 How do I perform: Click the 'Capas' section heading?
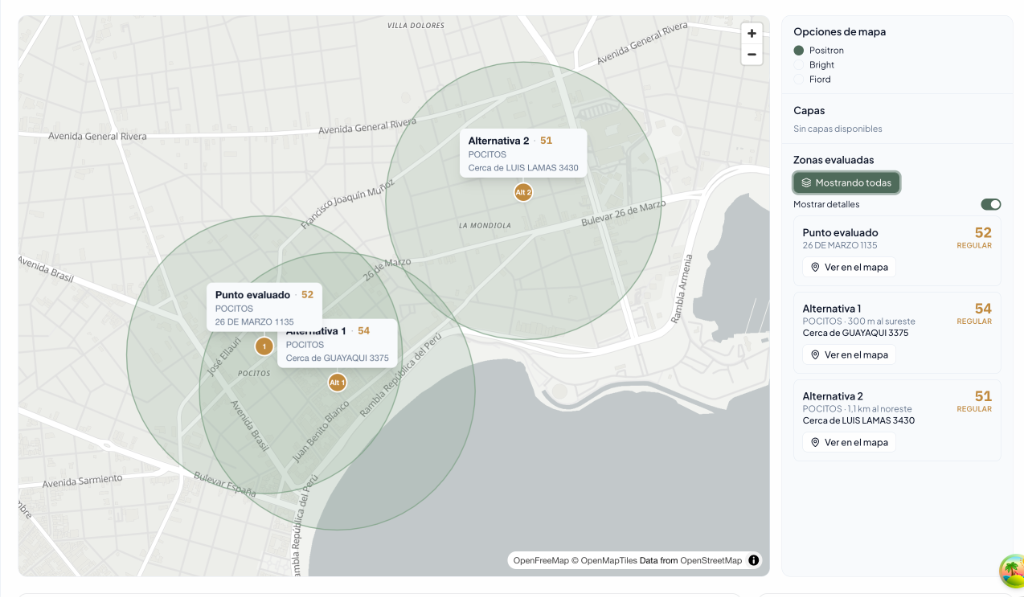(x=809, y=110)
